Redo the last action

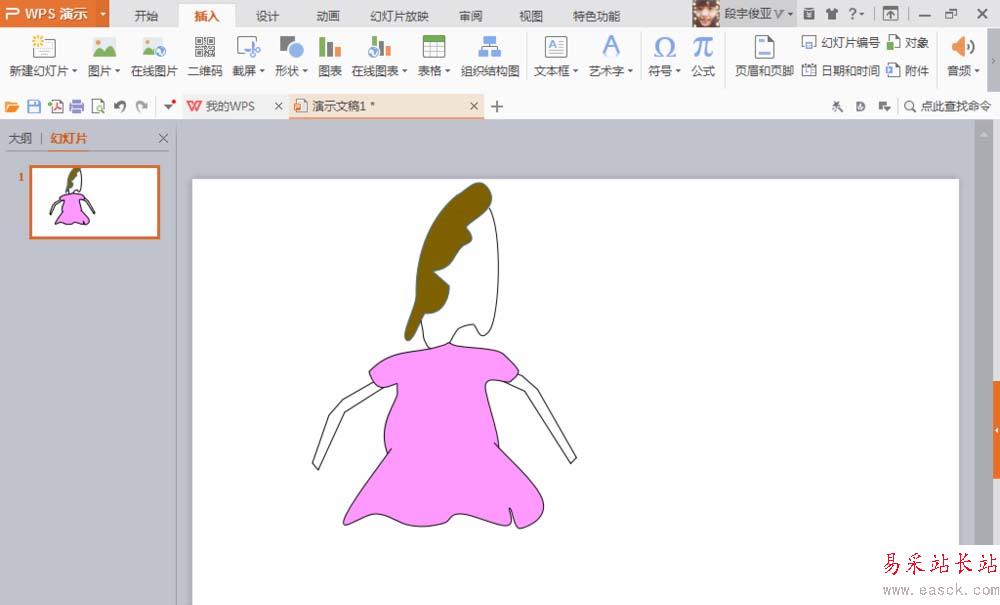(x=142, y=106)
